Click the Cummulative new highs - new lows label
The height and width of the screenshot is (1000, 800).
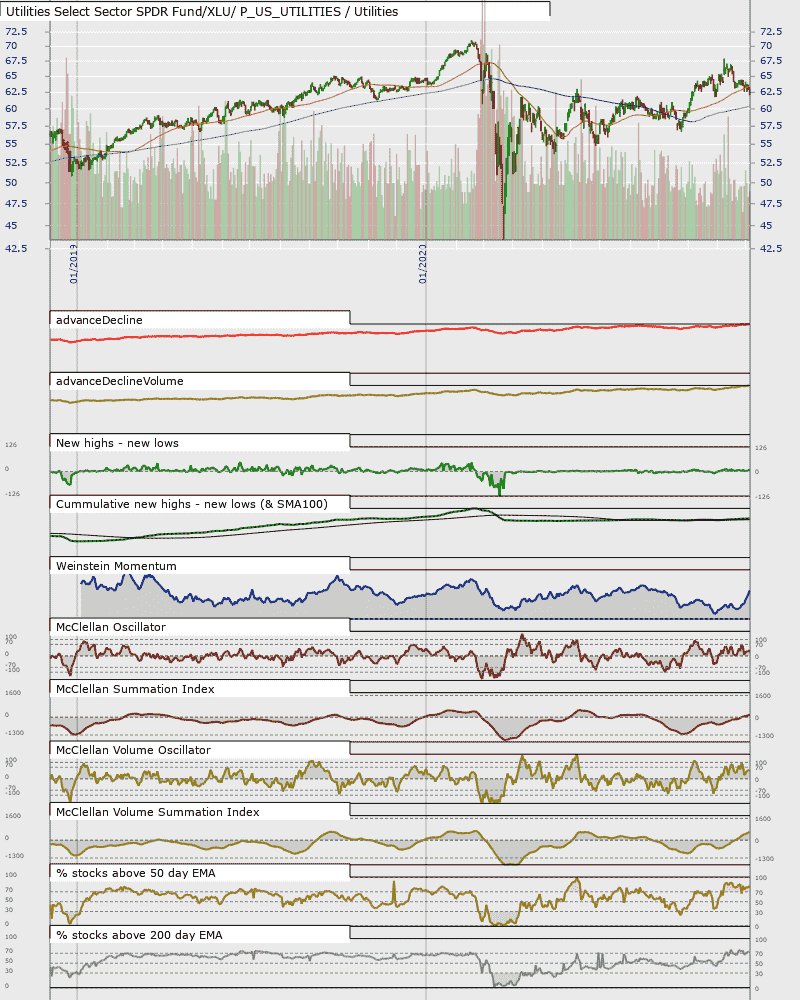click(x=191, y=504)
